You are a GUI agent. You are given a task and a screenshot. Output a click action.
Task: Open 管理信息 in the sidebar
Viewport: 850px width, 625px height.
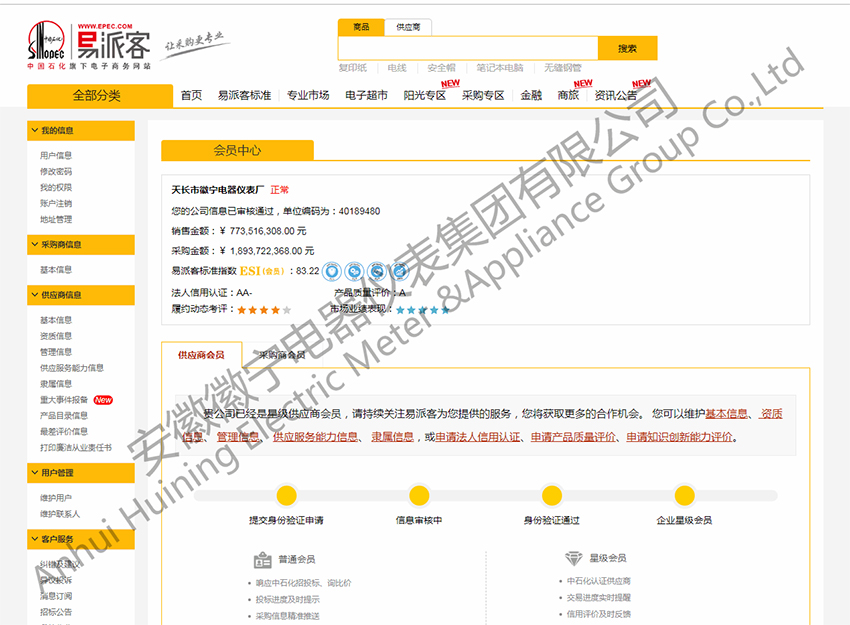[x=56, y=352]
